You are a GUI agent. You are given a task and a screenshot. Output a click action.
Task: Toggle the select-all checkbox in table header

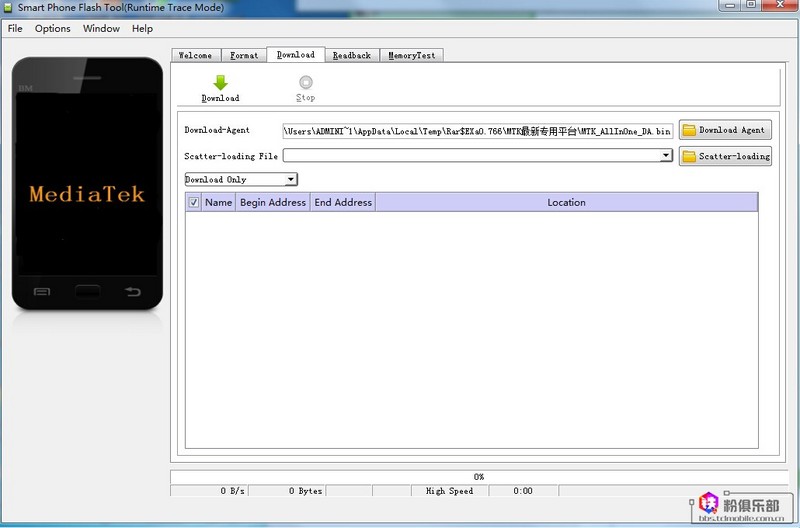[193, 203]
